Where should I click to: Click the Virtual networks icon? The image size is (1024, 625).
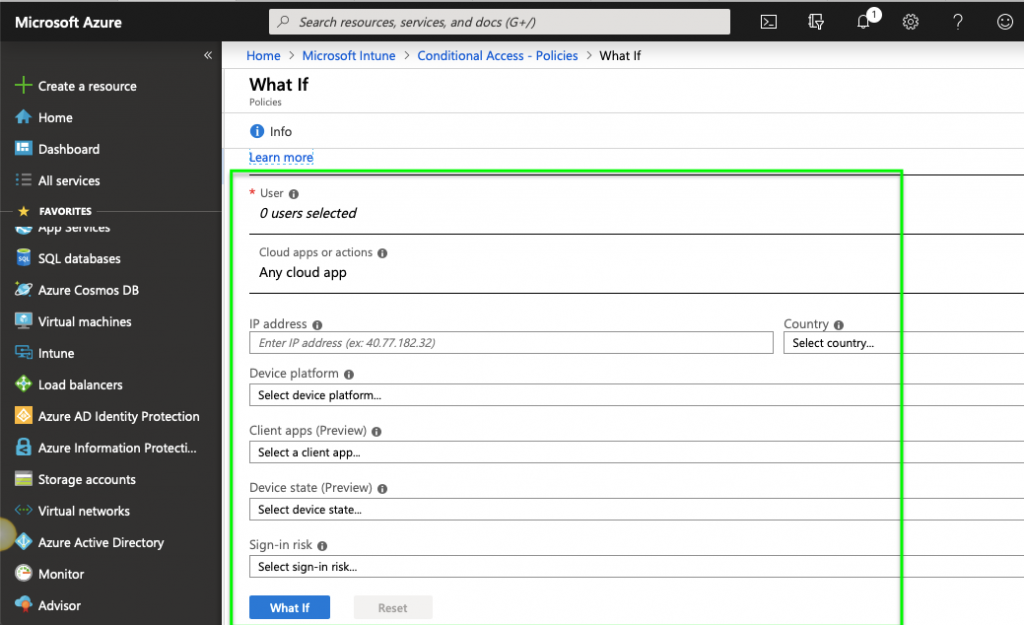click(24, 510)
